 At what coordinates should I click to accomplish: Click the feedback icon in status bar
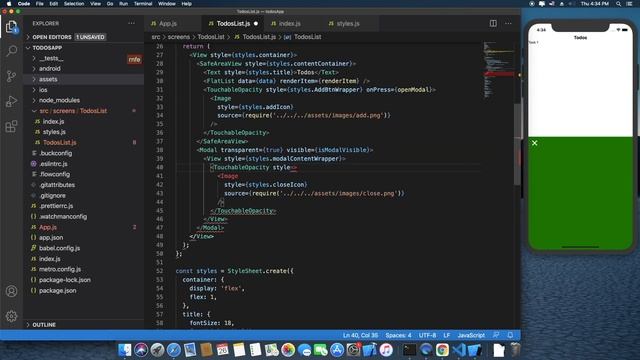tap(496, 335)
